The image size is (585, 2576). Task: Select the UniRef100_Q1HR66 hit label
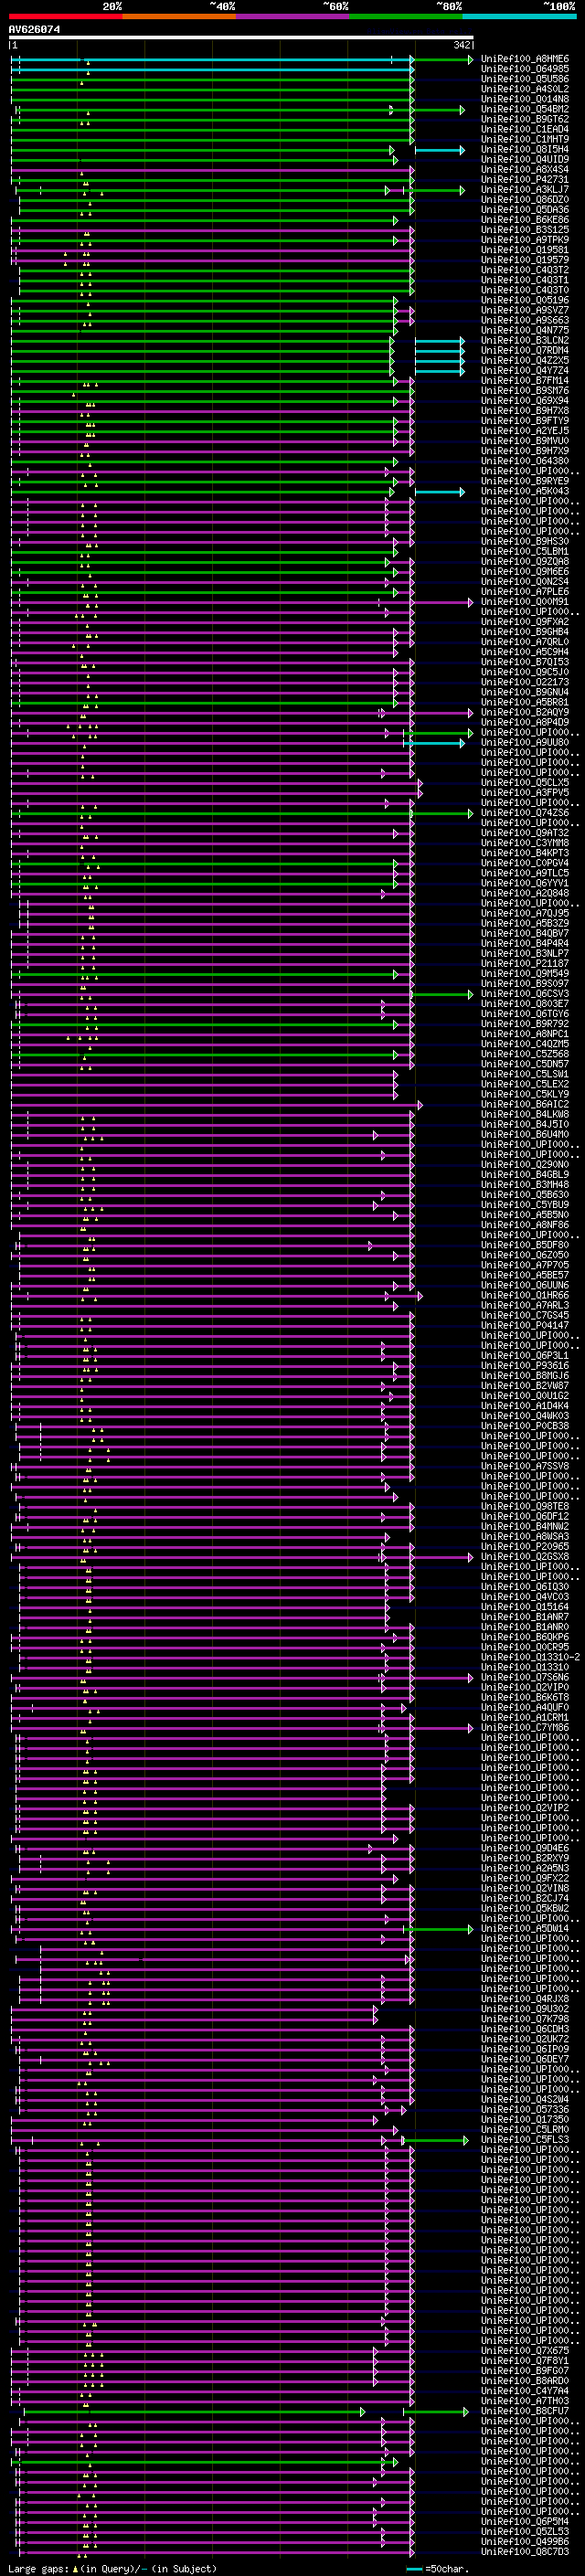coord(525,1295)
